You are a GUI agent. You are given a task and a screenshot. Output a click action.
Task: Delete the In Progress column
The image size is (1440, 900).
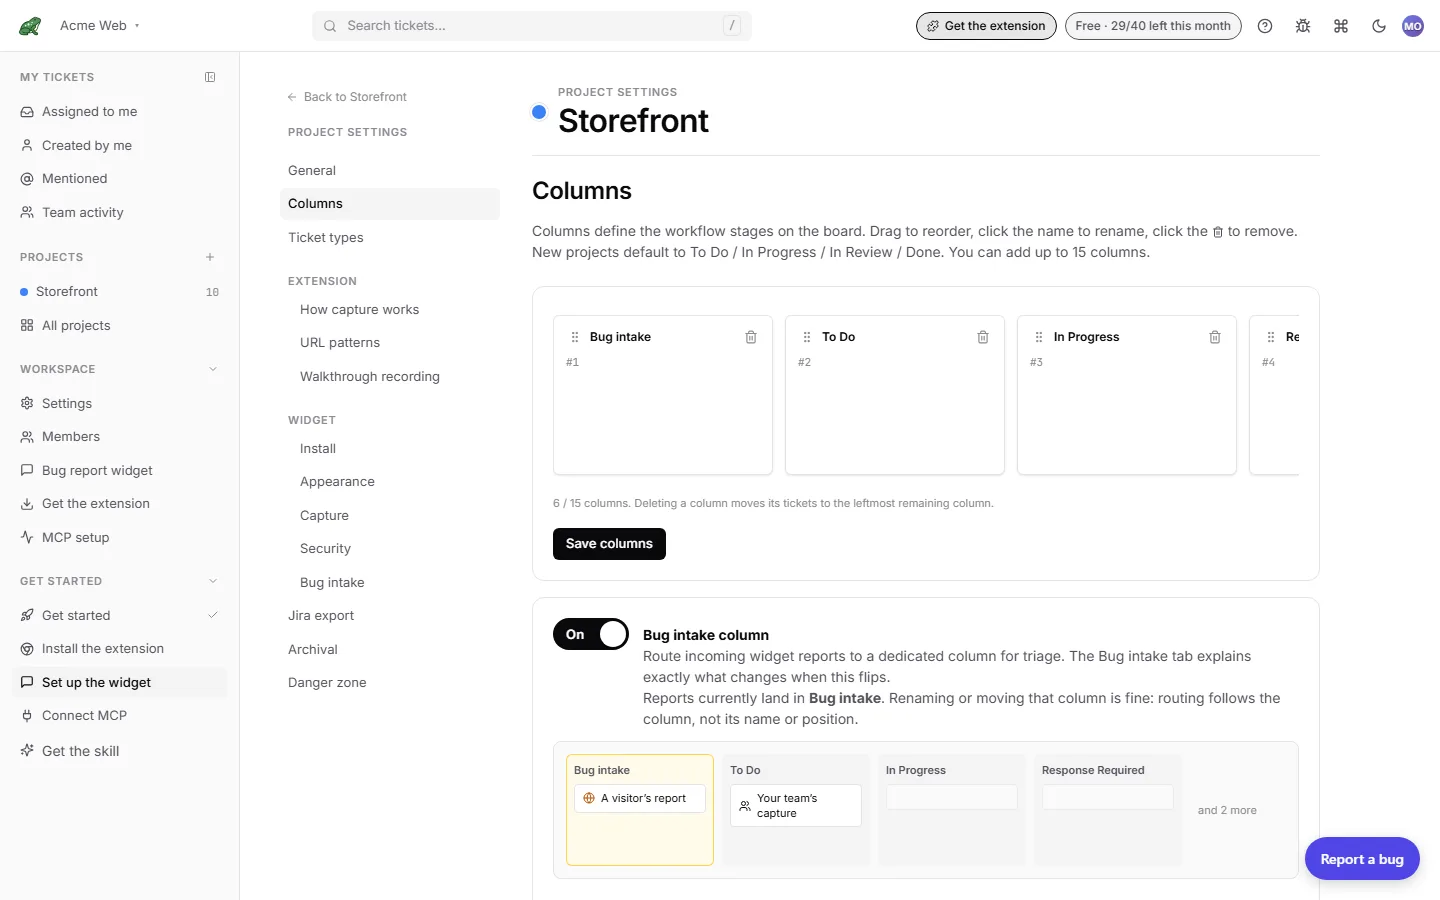click(1215, 337)
